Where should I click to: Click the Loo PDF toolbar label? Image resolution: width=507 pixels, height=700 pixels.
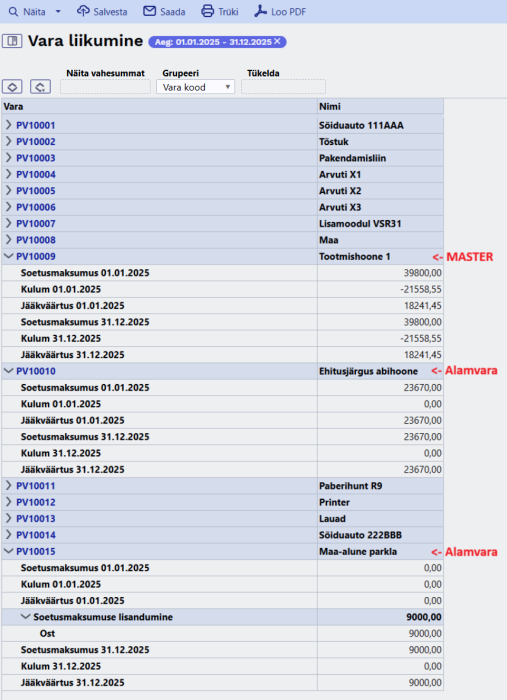(x=289, y=12)
